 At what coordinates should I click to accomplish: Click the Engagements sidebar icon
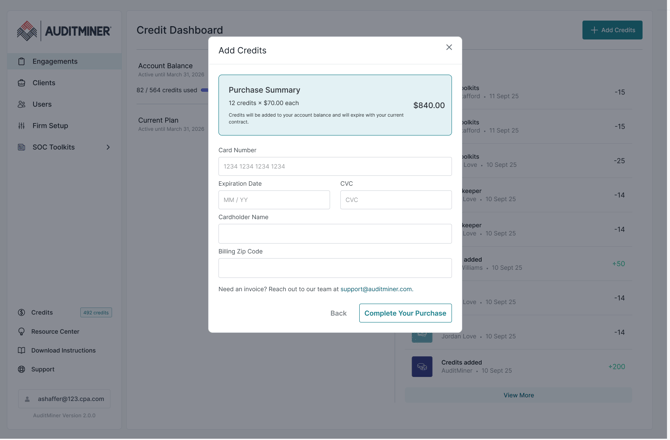[21, 62]
